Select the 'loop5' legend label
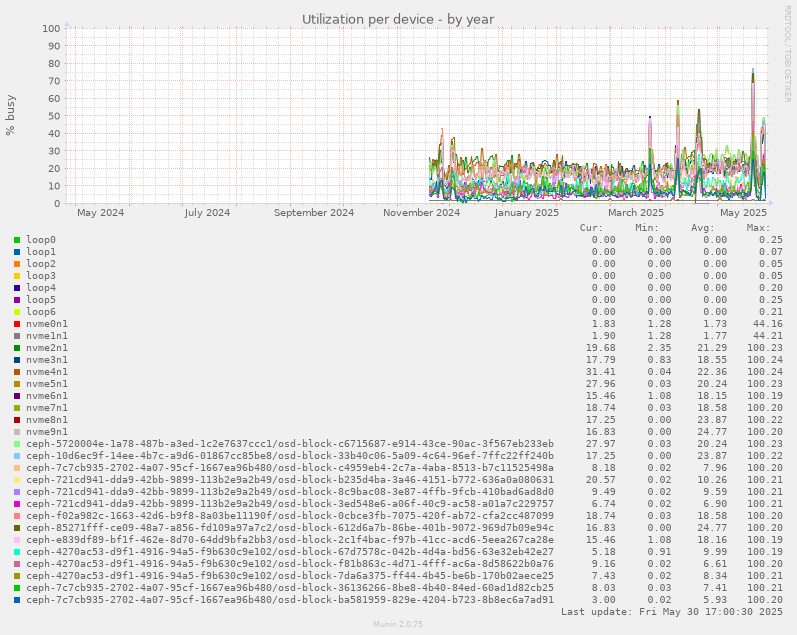Screen dimensions: 797x635 click(x=41, y=300)
